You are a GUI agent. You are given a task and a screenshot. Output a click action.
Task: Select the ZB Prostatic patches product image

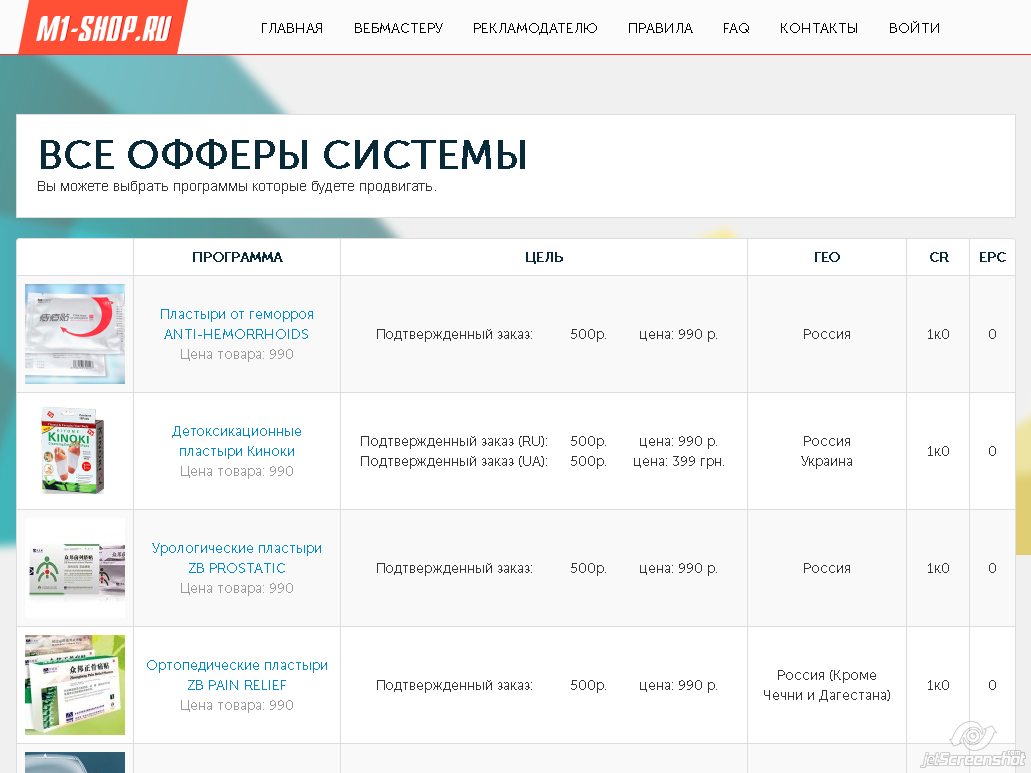[75, 568]
